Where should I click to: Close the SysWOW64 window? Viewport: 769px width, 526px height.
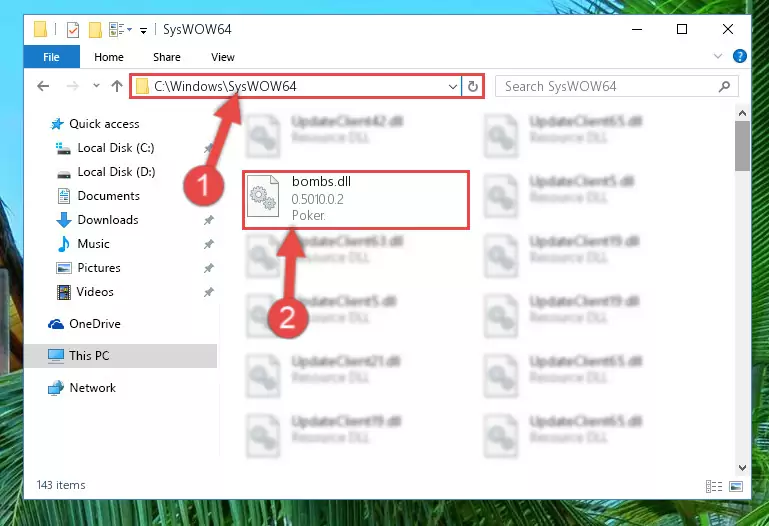pos(728,29)
